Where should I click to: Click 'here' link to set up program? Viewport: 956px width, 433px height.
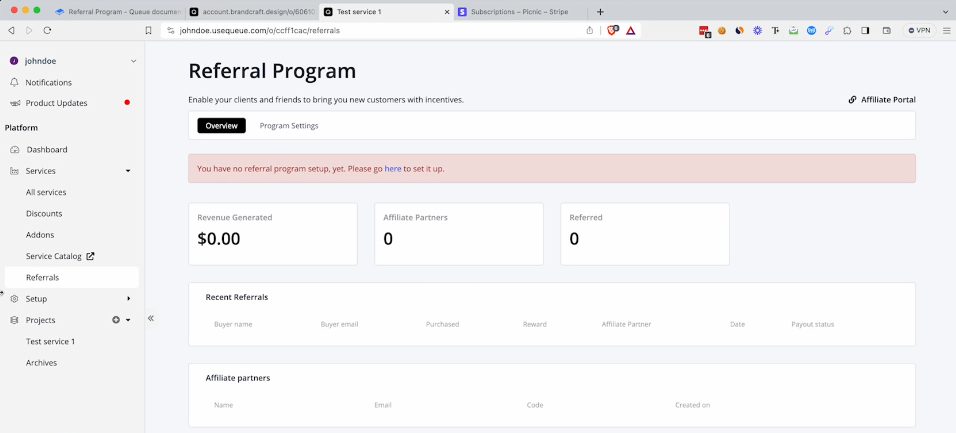click(x=393, y=169)
